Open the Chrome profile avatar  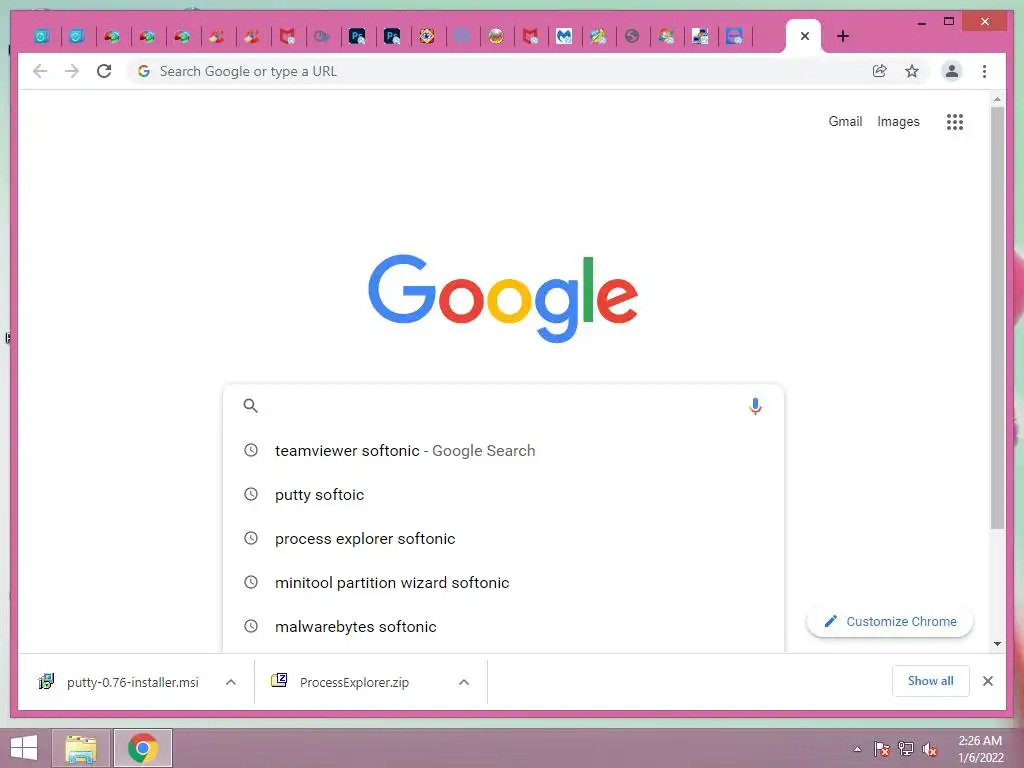(952, 71)
